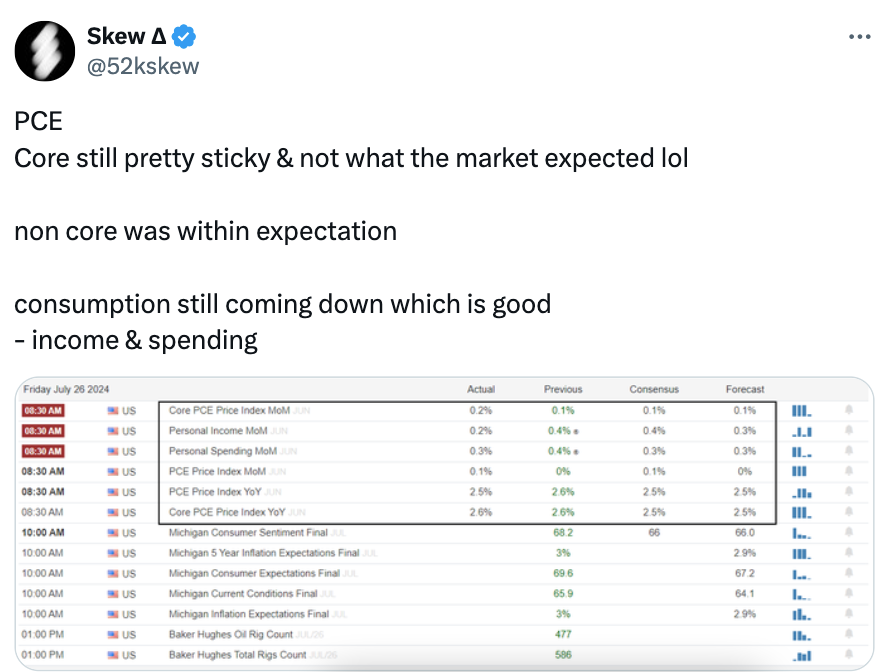
Task: Open the embedded economic calendar image
Action: tap(444, 524)
